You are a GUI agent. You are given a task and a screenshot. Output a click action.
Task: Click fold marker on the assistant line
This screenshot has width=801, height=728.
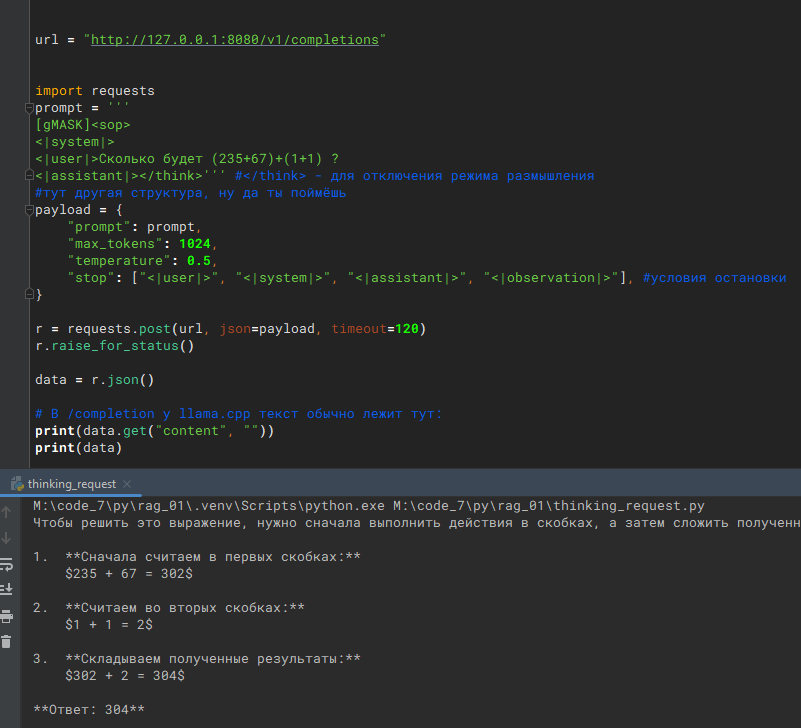29,176
